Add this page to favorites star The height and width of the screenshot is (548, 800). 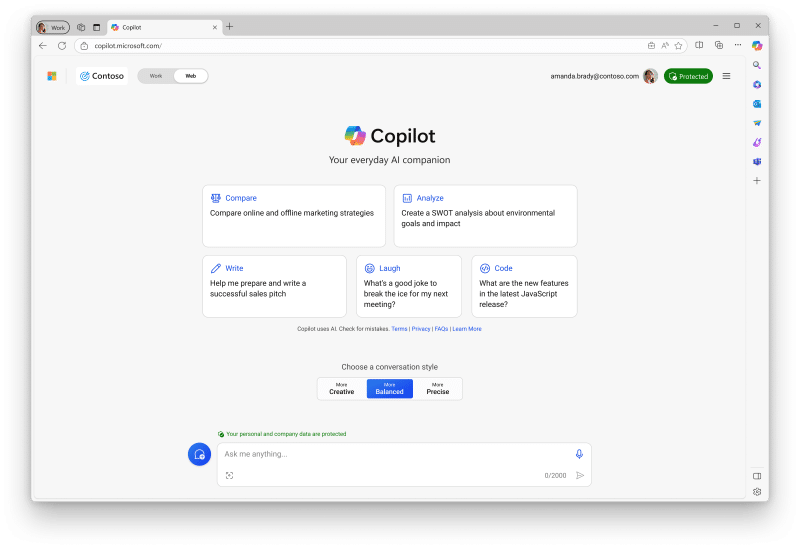point(678,46)
